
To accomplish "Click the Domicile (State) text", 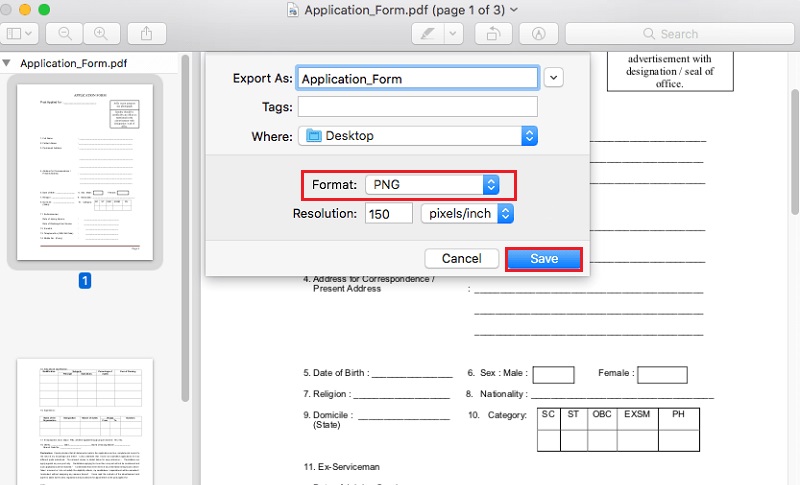I will (x=328, y=420).
